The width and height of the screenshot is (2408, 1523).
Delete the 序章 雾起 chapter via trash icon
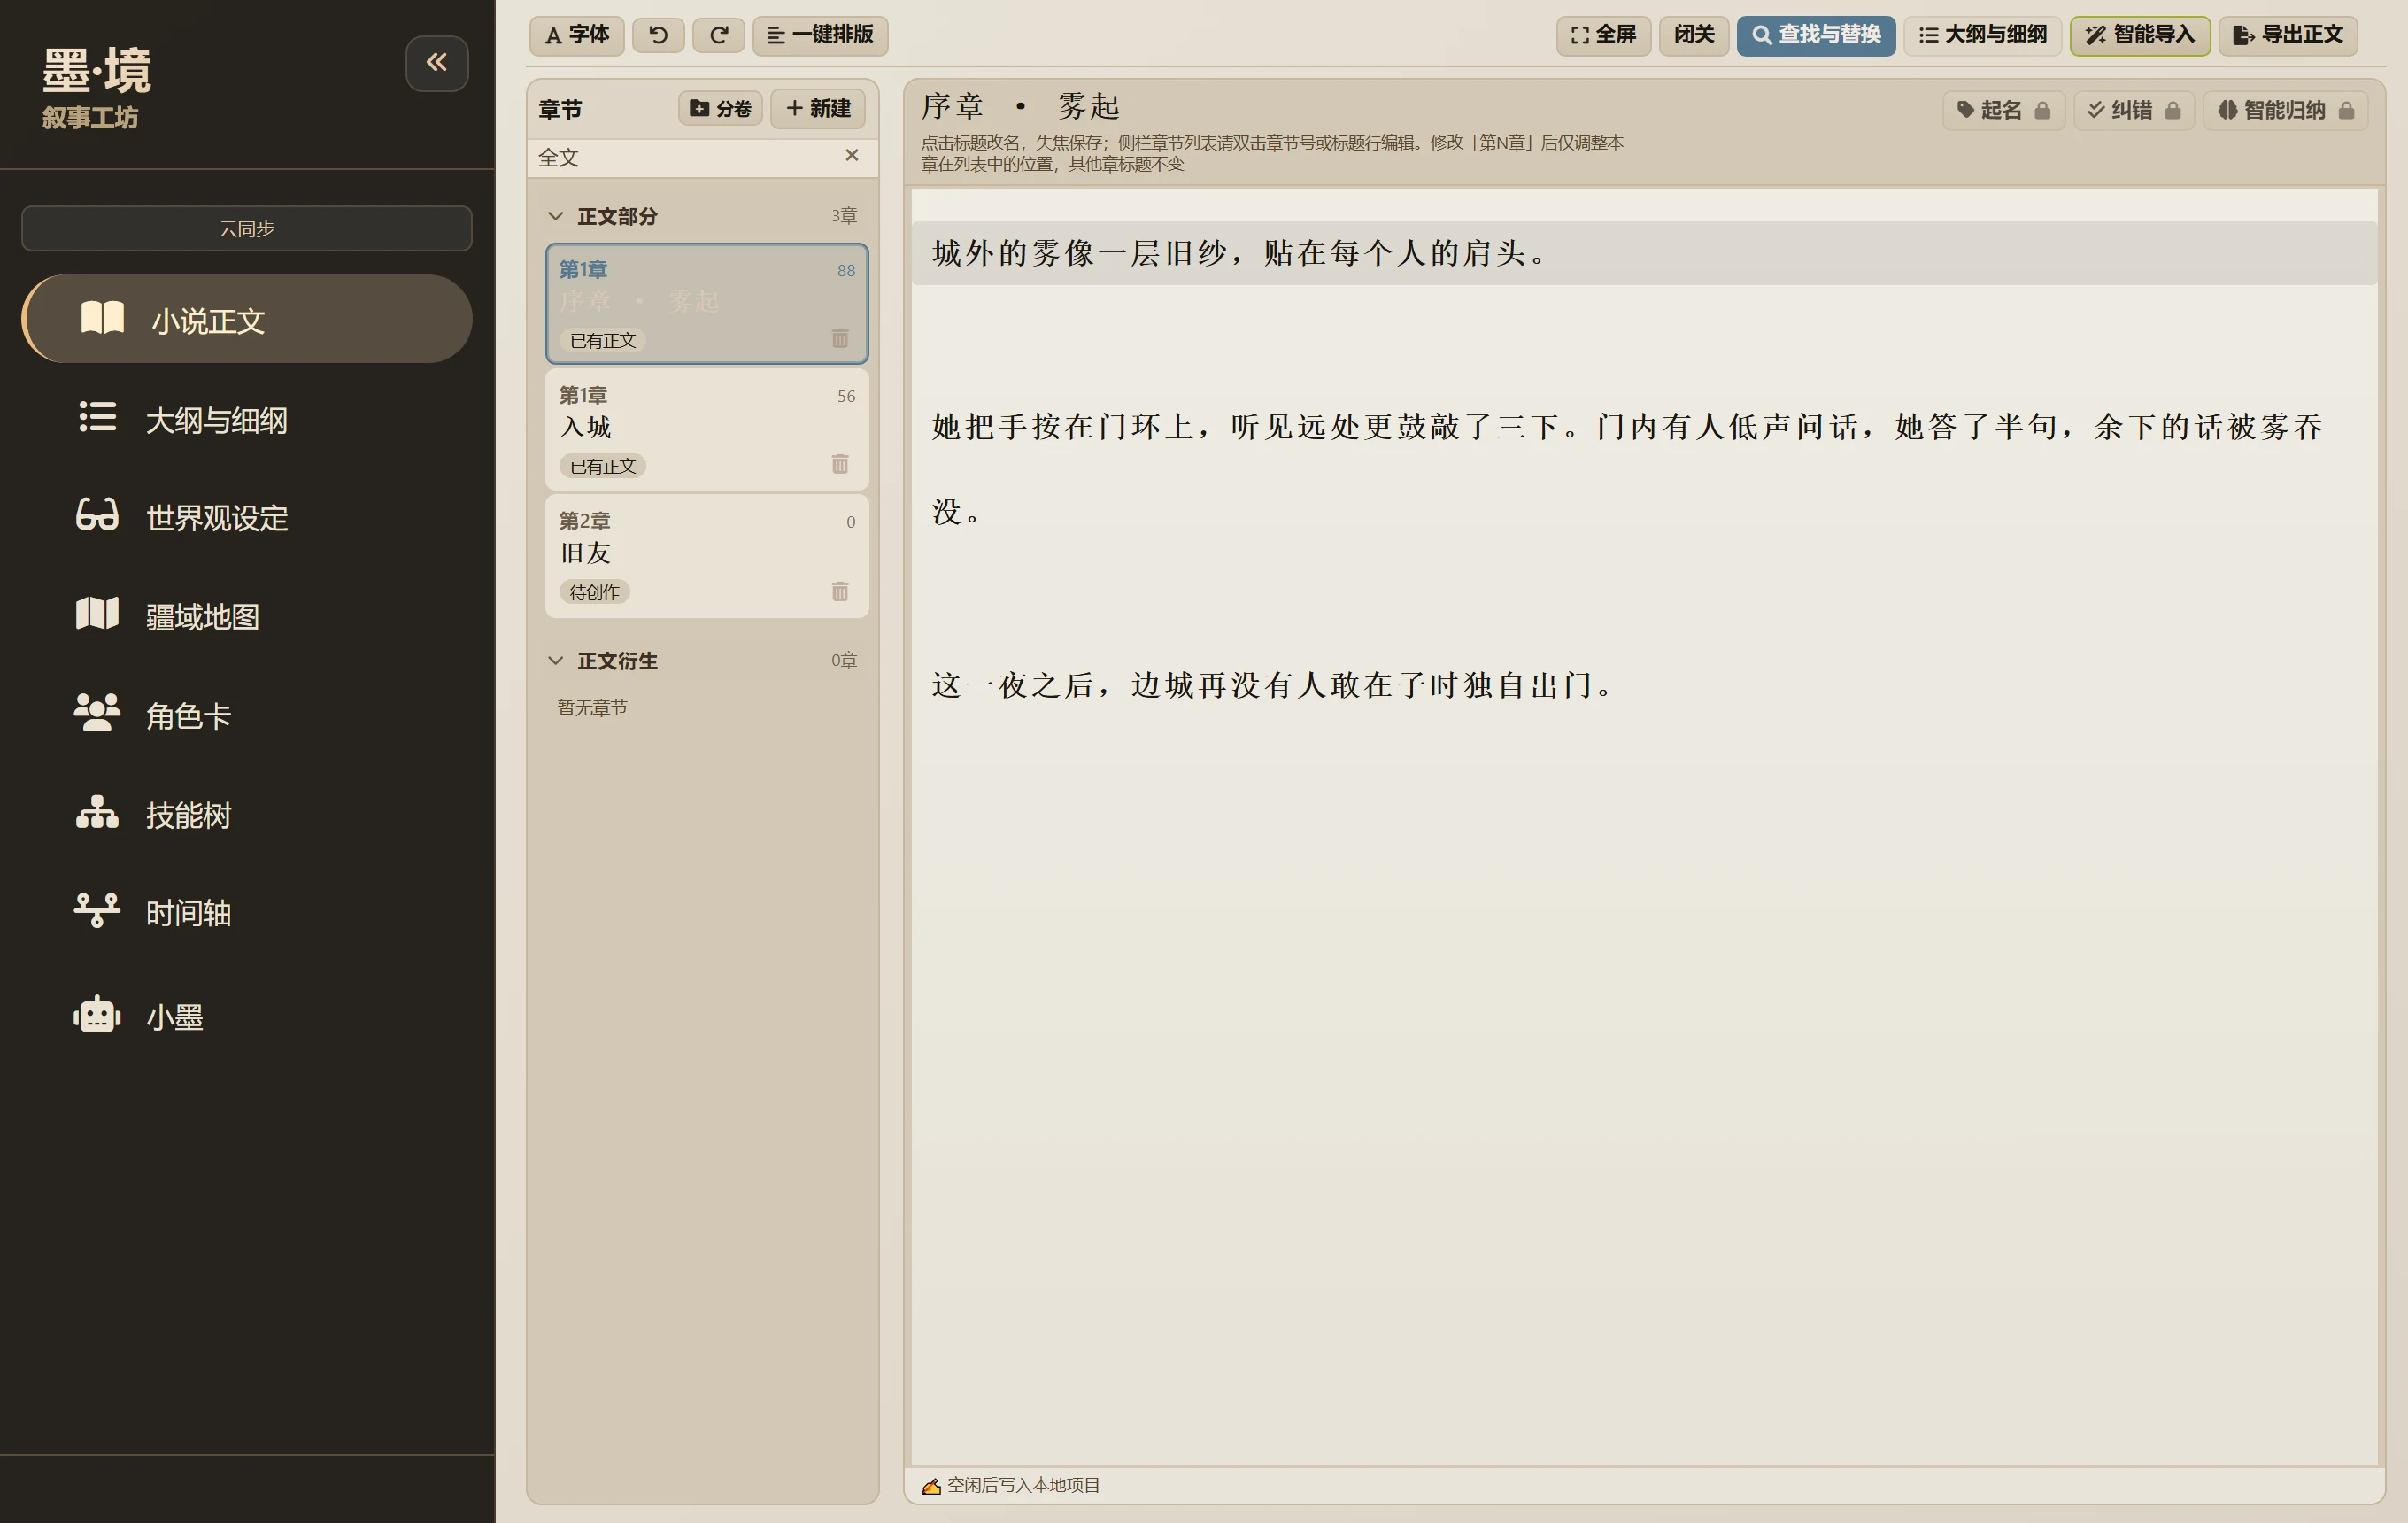840,338
